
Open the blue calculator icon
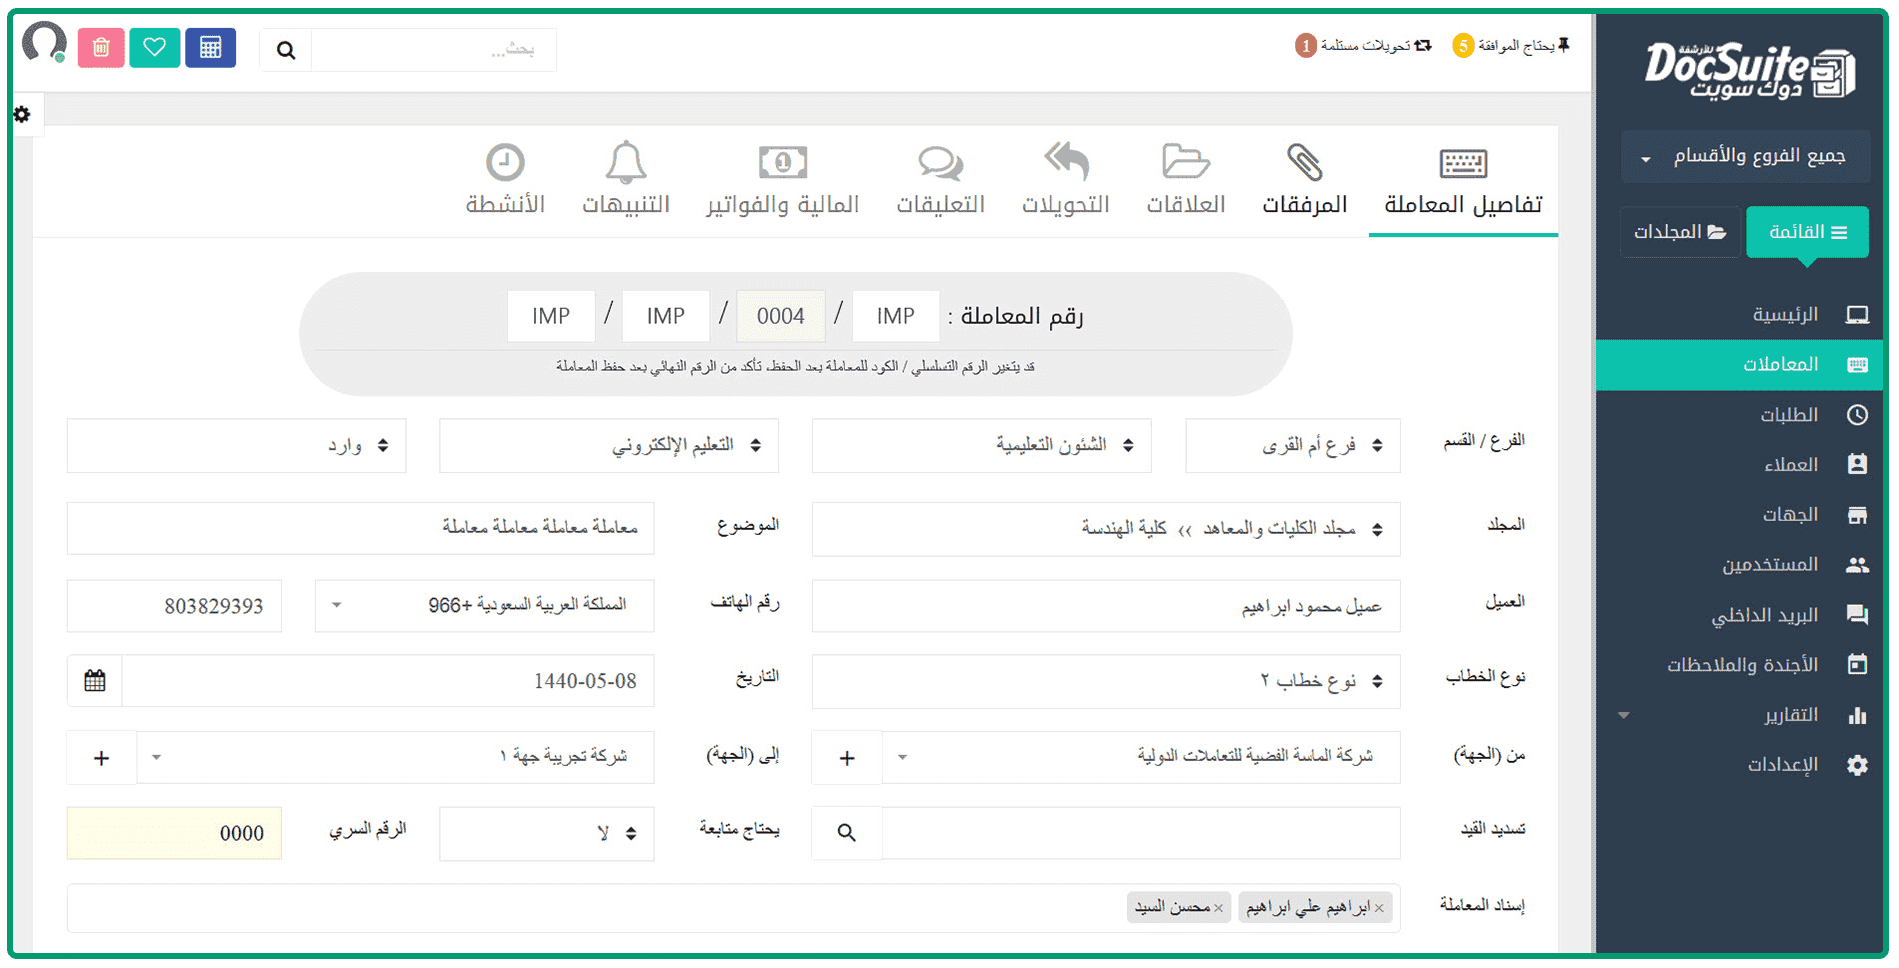point(210,48)
